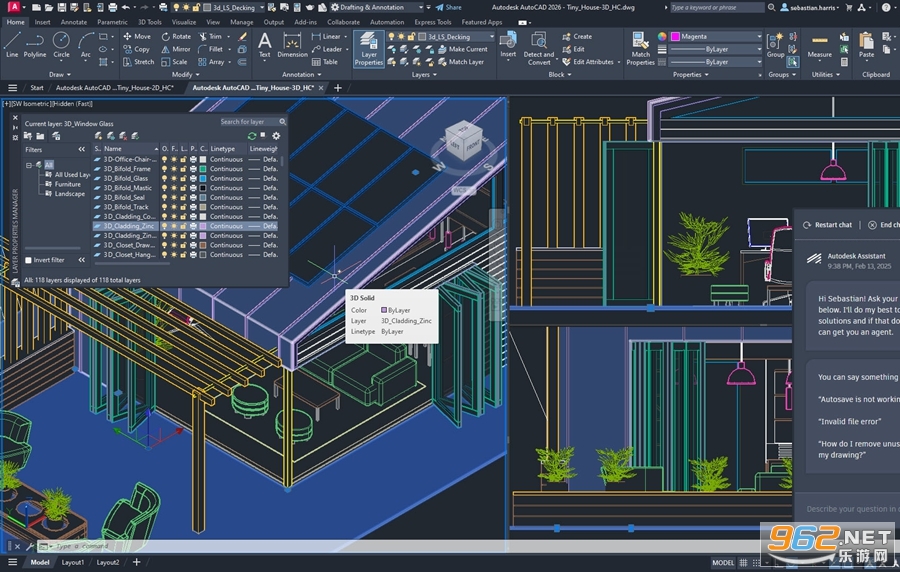Toggle On bulb for 3D_Bifold_Track layer
900x572 pixels.
pyautogui.click(x=164, y=207)
